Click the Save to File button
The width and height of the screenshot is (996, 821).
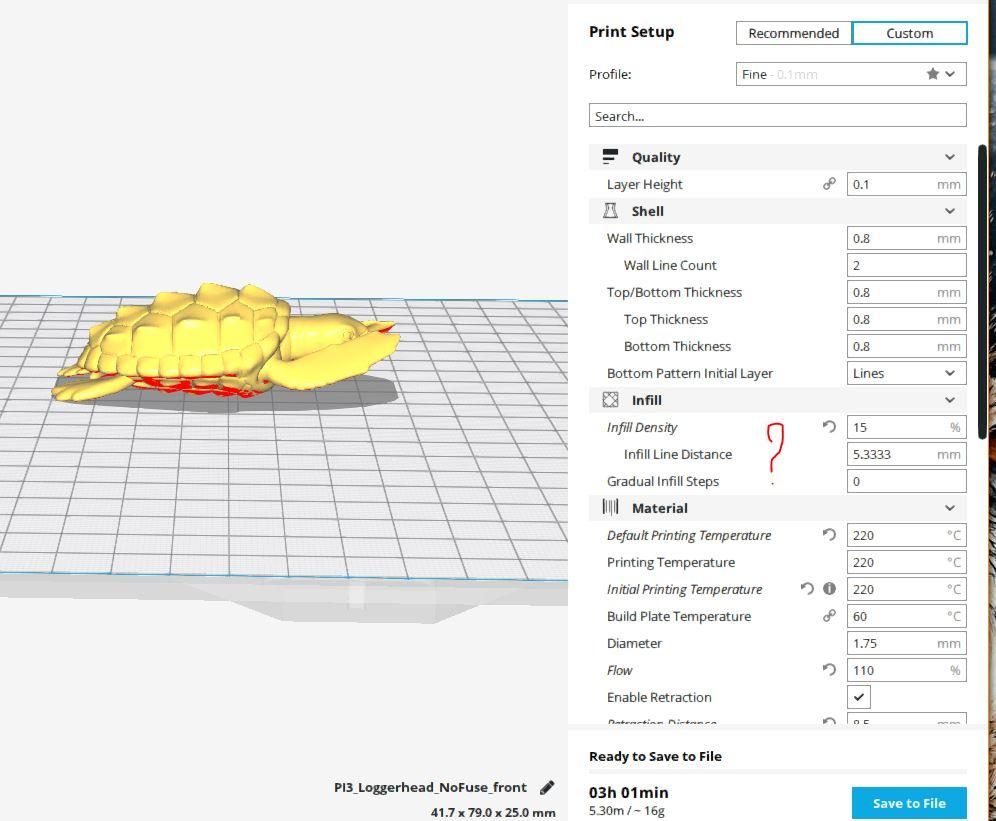[x=909, y=803]
